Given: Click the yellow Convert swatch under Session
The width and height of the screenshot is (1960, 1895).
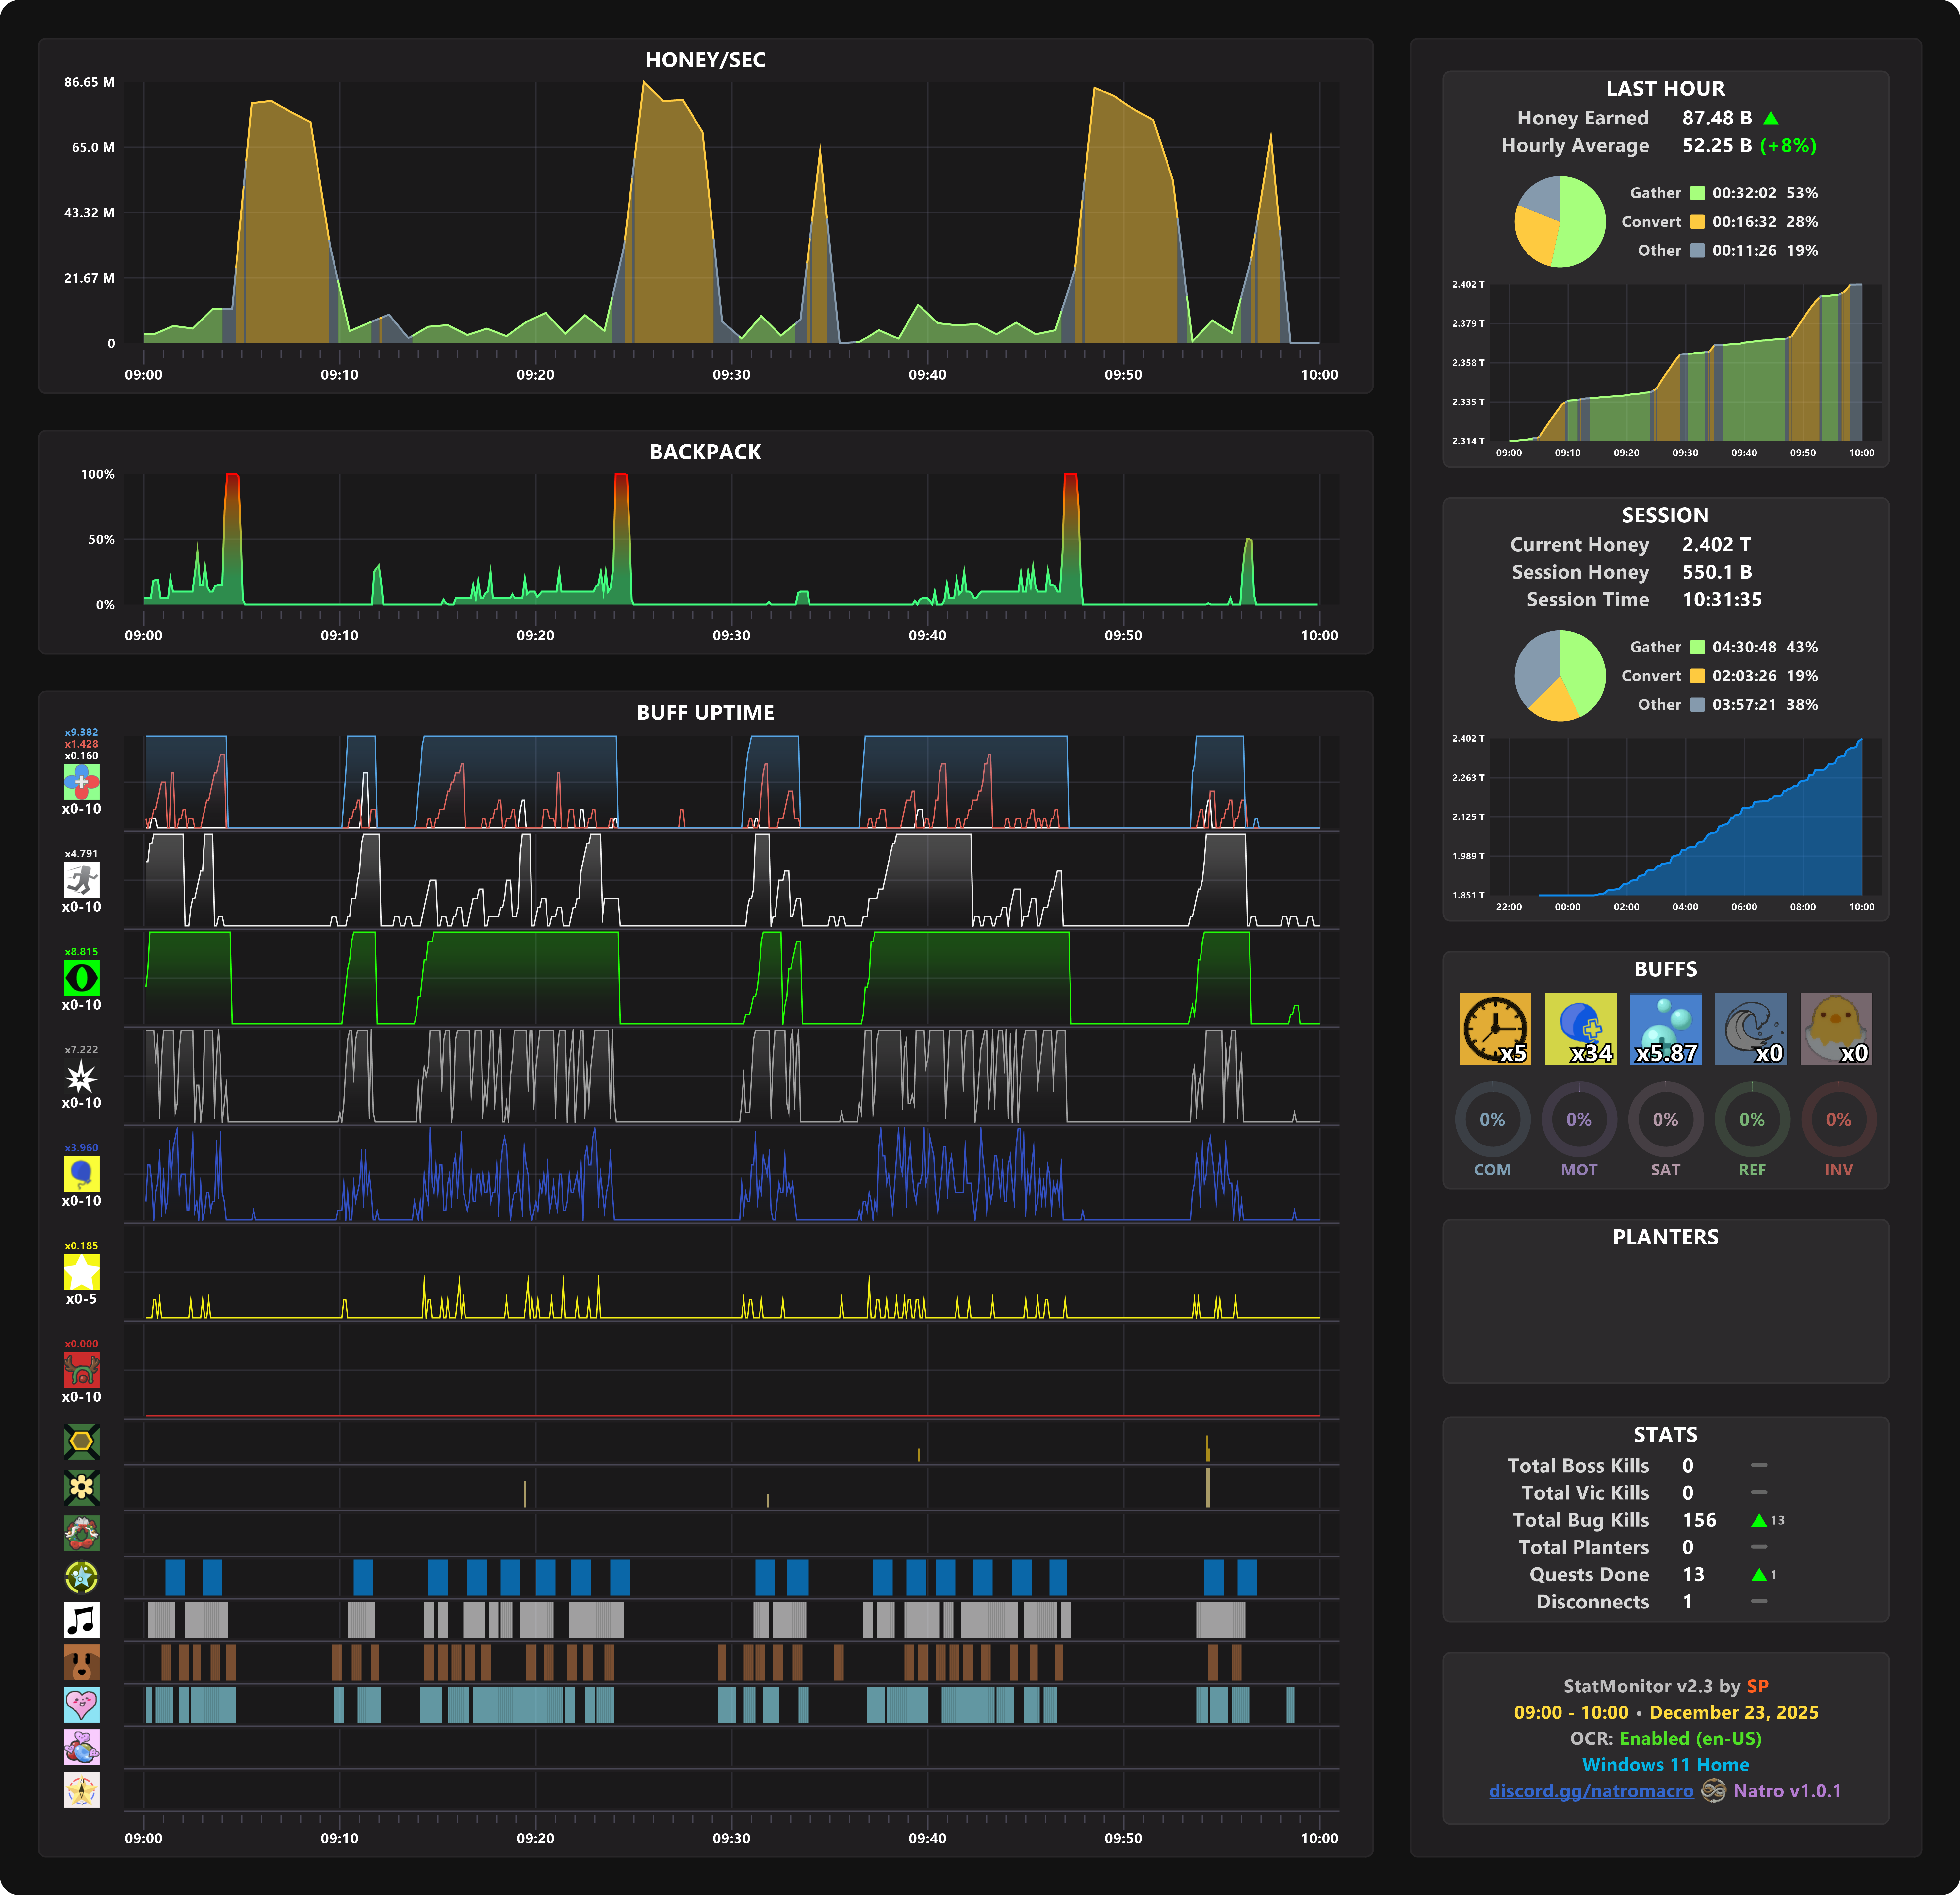Looking at the screenshot, I should (1697, 676).
